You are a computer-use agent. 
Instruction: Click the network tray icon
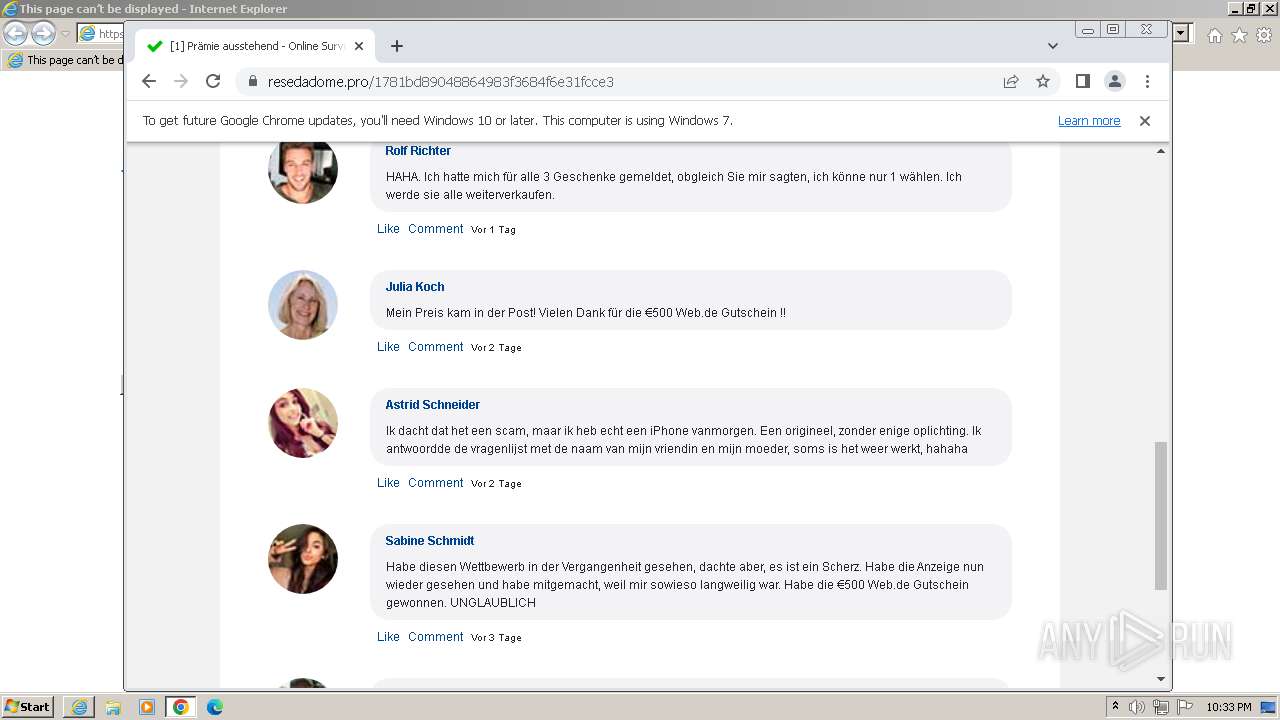(x=1161, y=707)
